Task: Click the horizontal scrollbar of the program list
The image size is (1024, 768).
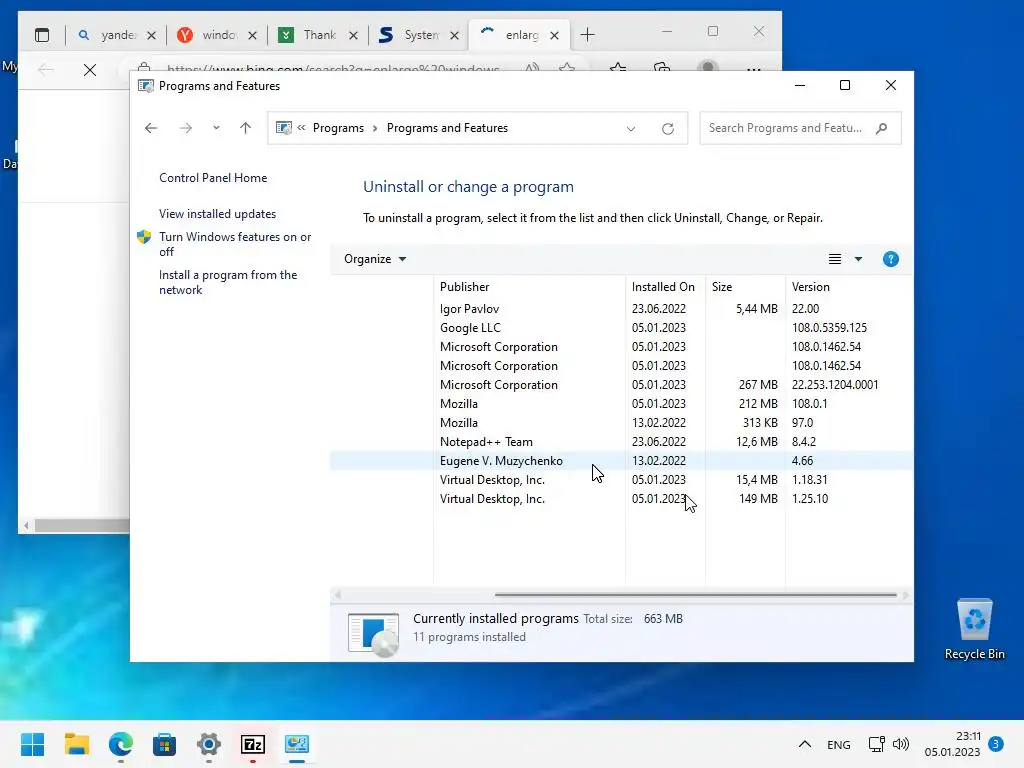Action: coord(696,595)
